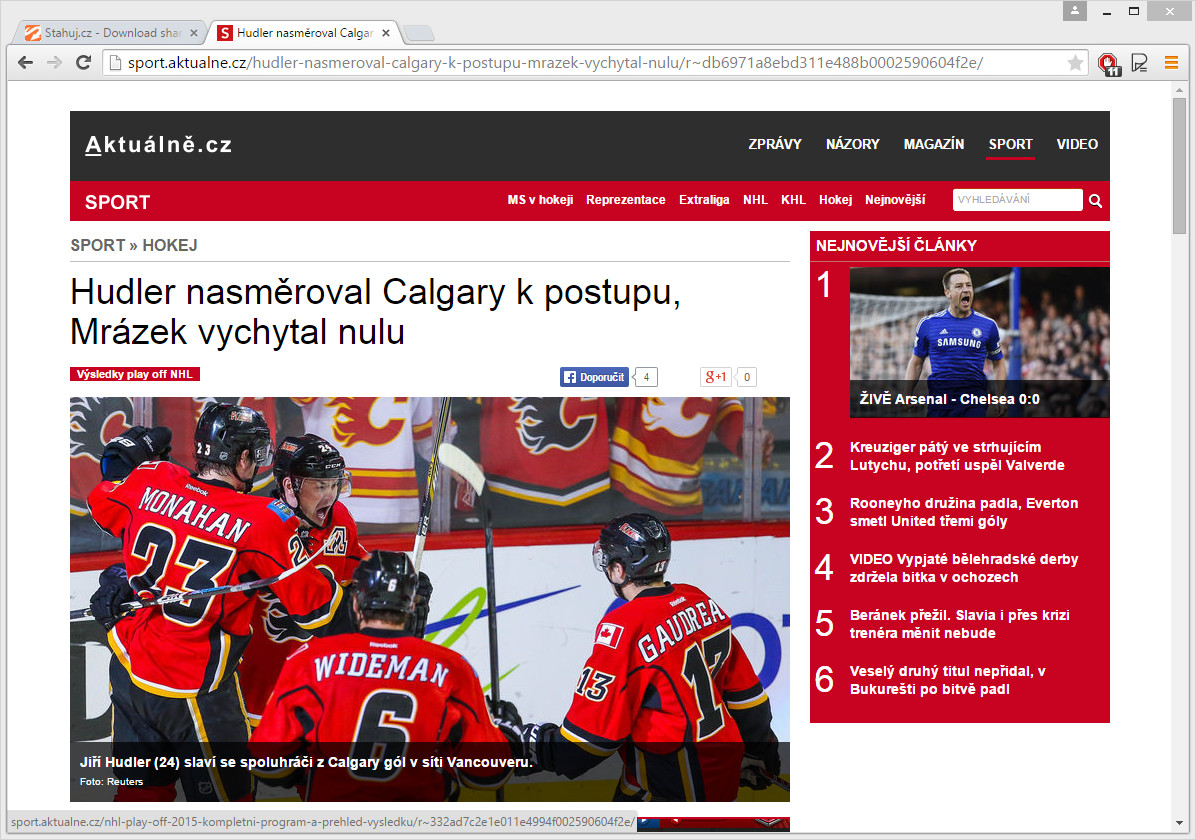Click the Foto: Reuters credit
The height and width of the screenshot is (840, 1196).
click(x=111, y=781)
